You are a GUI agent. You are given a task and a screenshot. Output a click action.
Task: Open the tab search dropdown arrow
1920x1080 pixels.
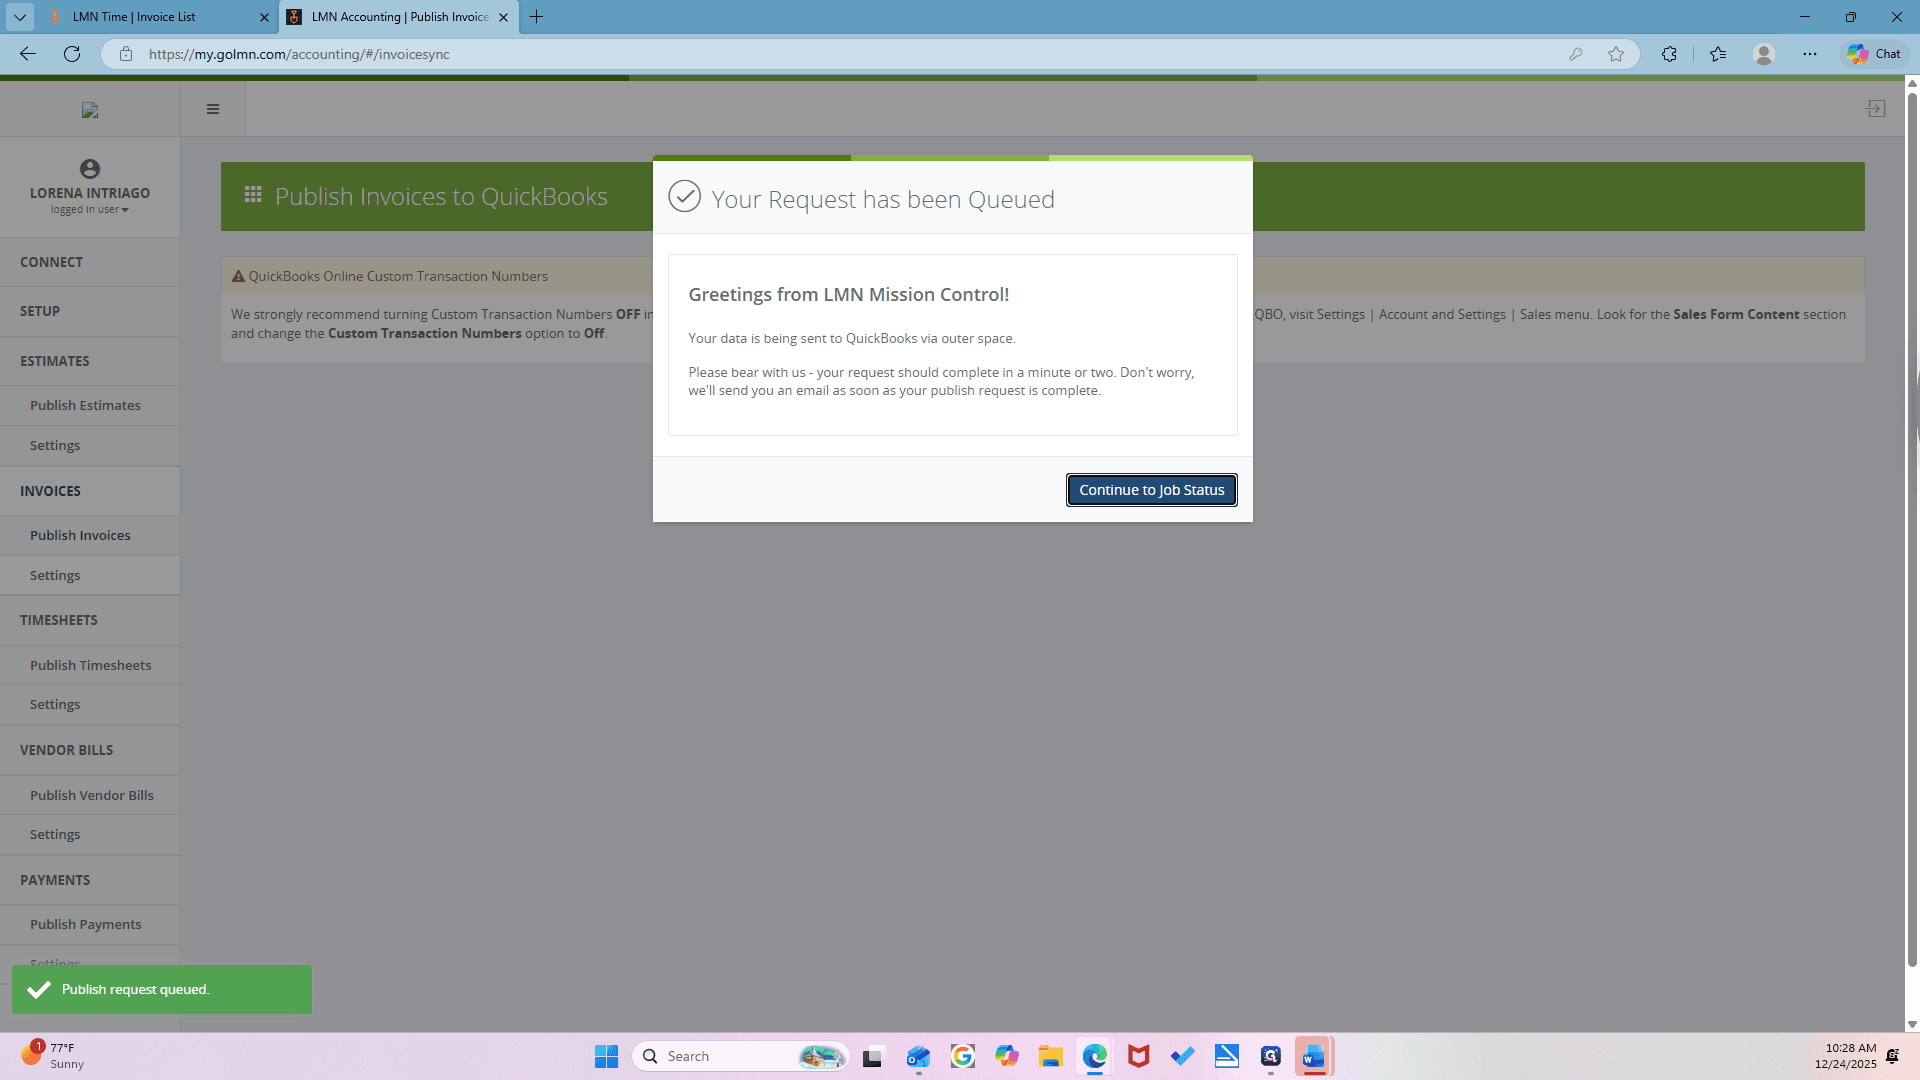(x=19, y=17)
